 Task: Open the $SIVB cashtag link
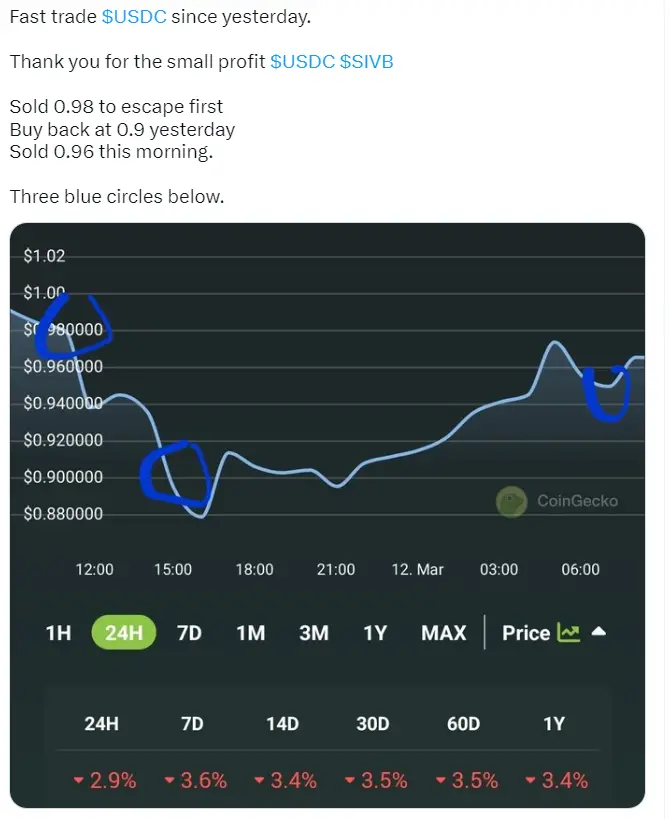(366, 62)
